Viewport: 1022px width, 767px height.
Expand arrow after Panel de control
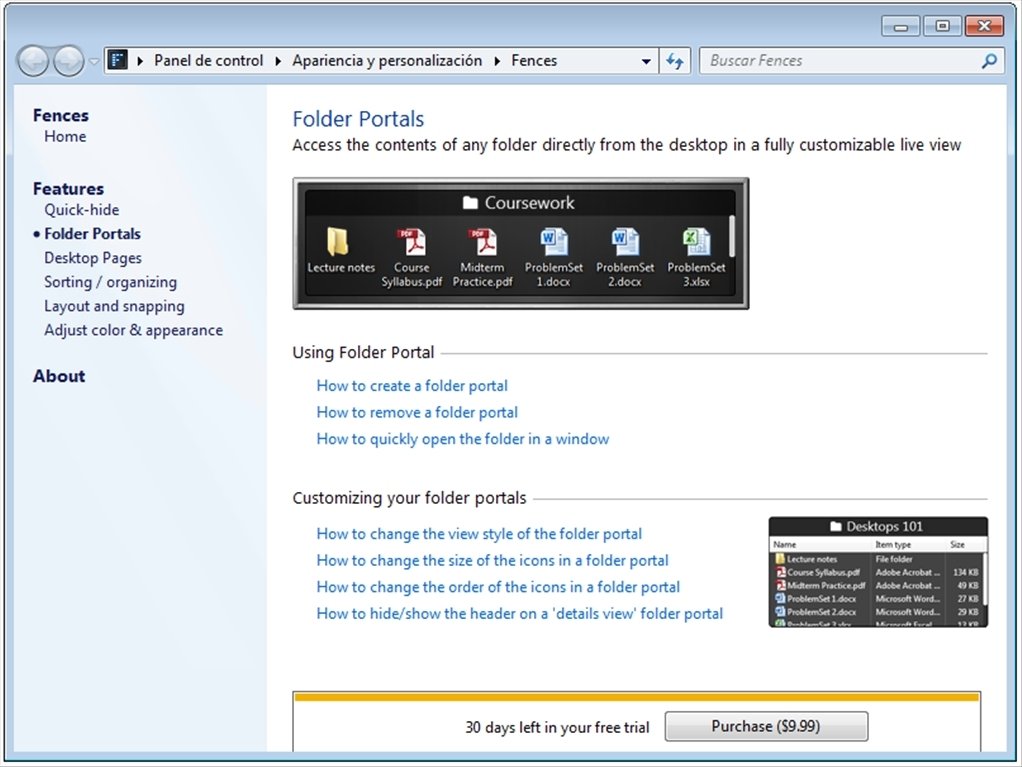[278, 61]
